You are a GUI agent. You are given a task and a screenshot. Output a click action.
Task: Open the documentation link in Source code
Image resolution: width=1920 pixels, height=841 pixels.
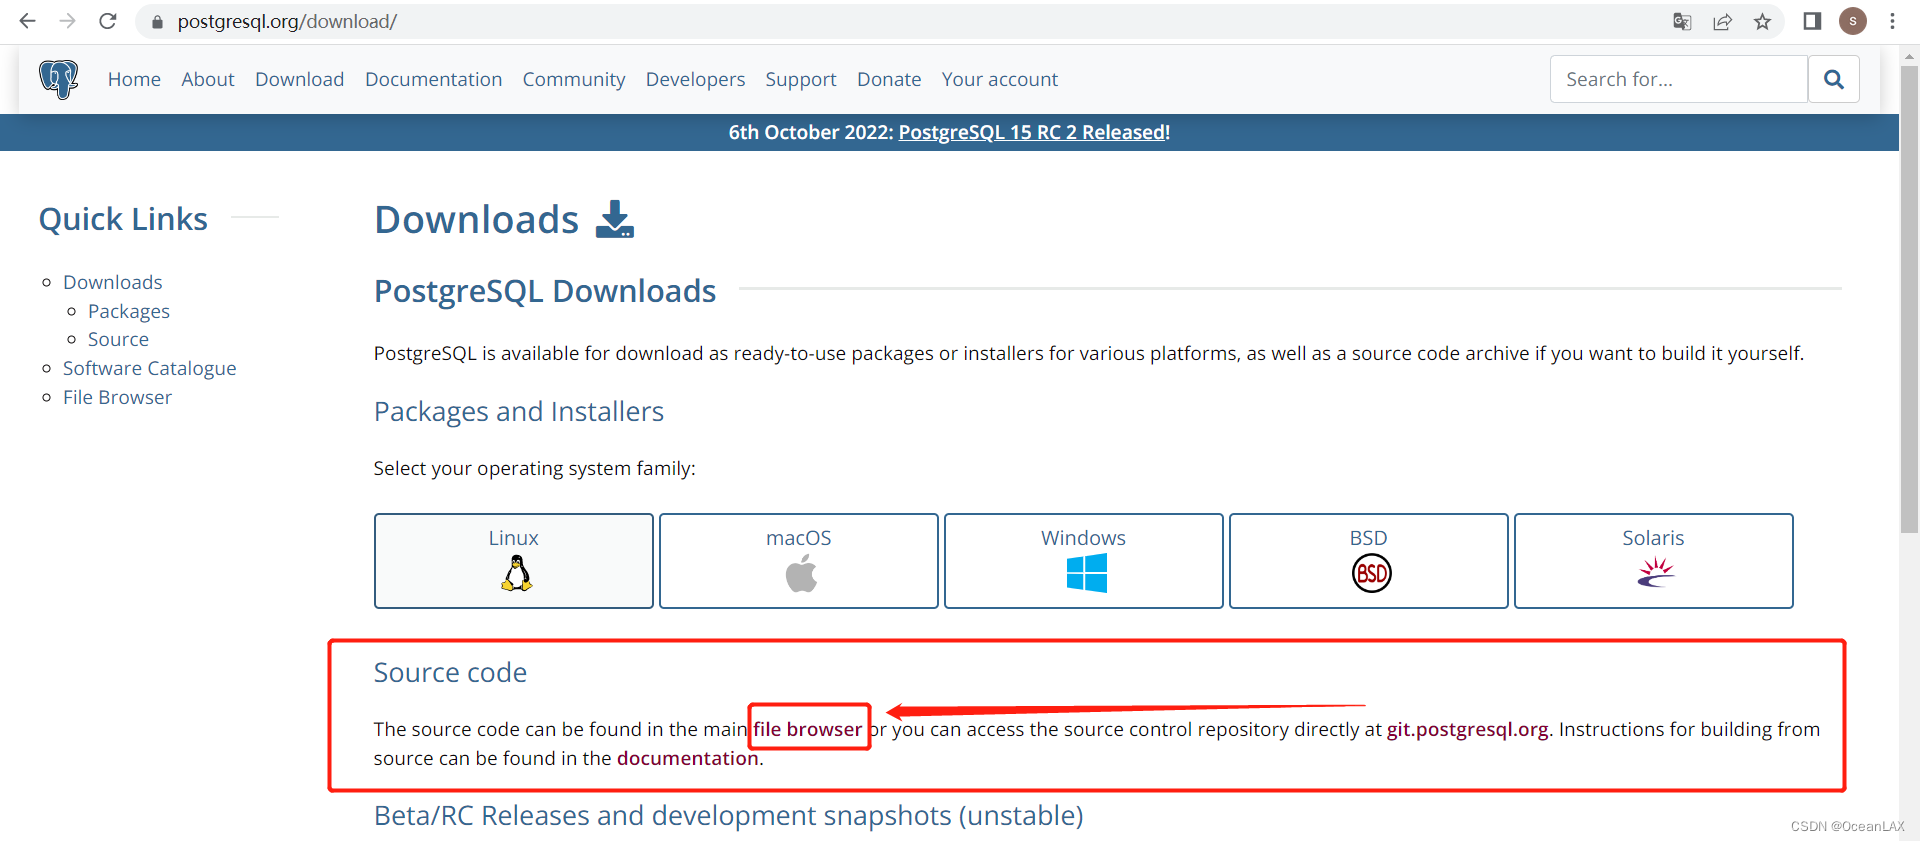687,758
